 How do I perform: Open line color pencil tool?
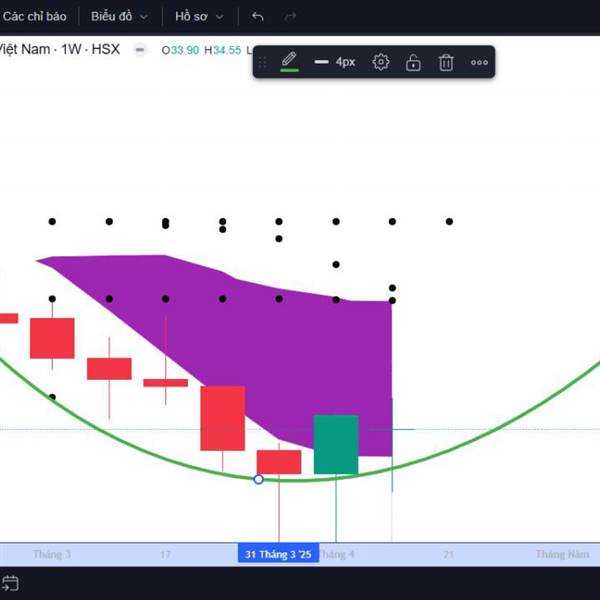[289, 62]
